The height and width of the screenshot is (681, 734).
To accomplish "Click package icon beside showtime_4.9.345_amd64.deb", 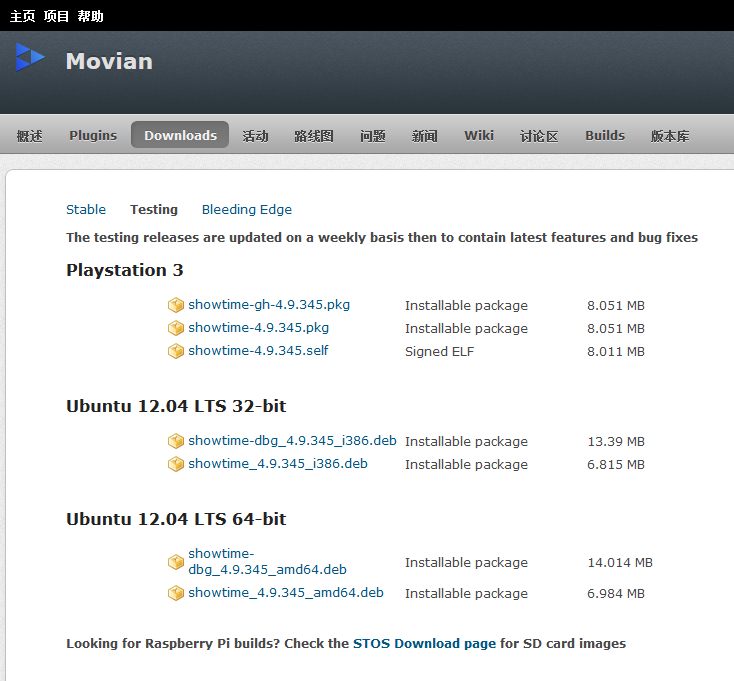I will click(176, 593).
